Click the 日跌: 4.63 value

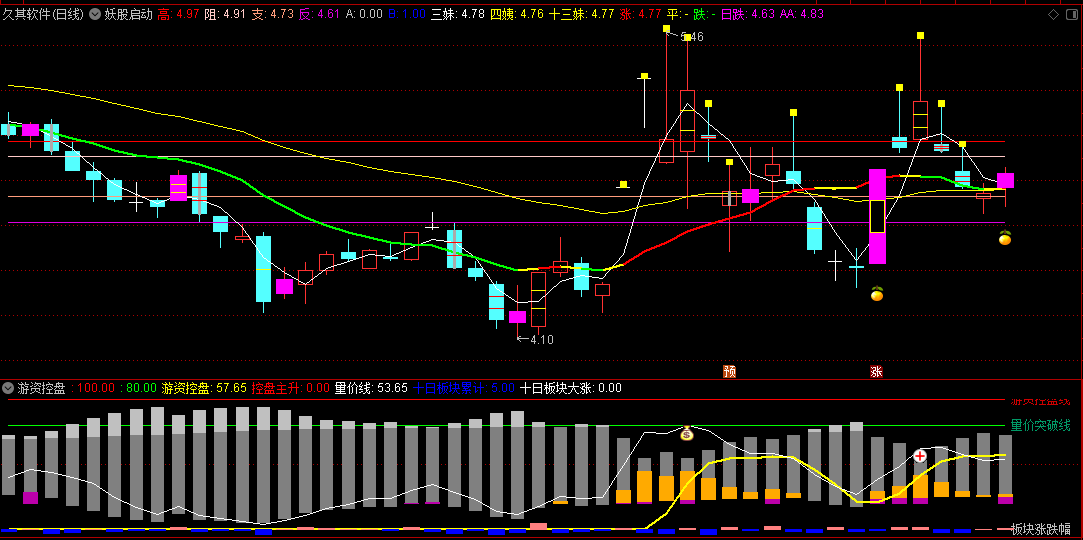pos(747,14)
